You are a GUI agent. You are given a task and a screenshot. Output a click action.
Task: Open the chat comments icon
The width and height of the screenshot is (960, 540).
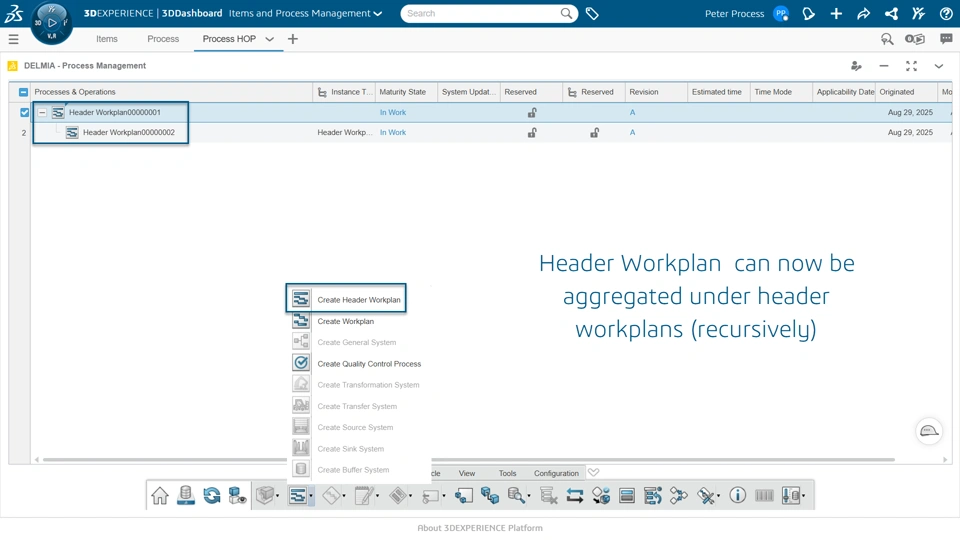pyautogui.click(x=946, y=39)
